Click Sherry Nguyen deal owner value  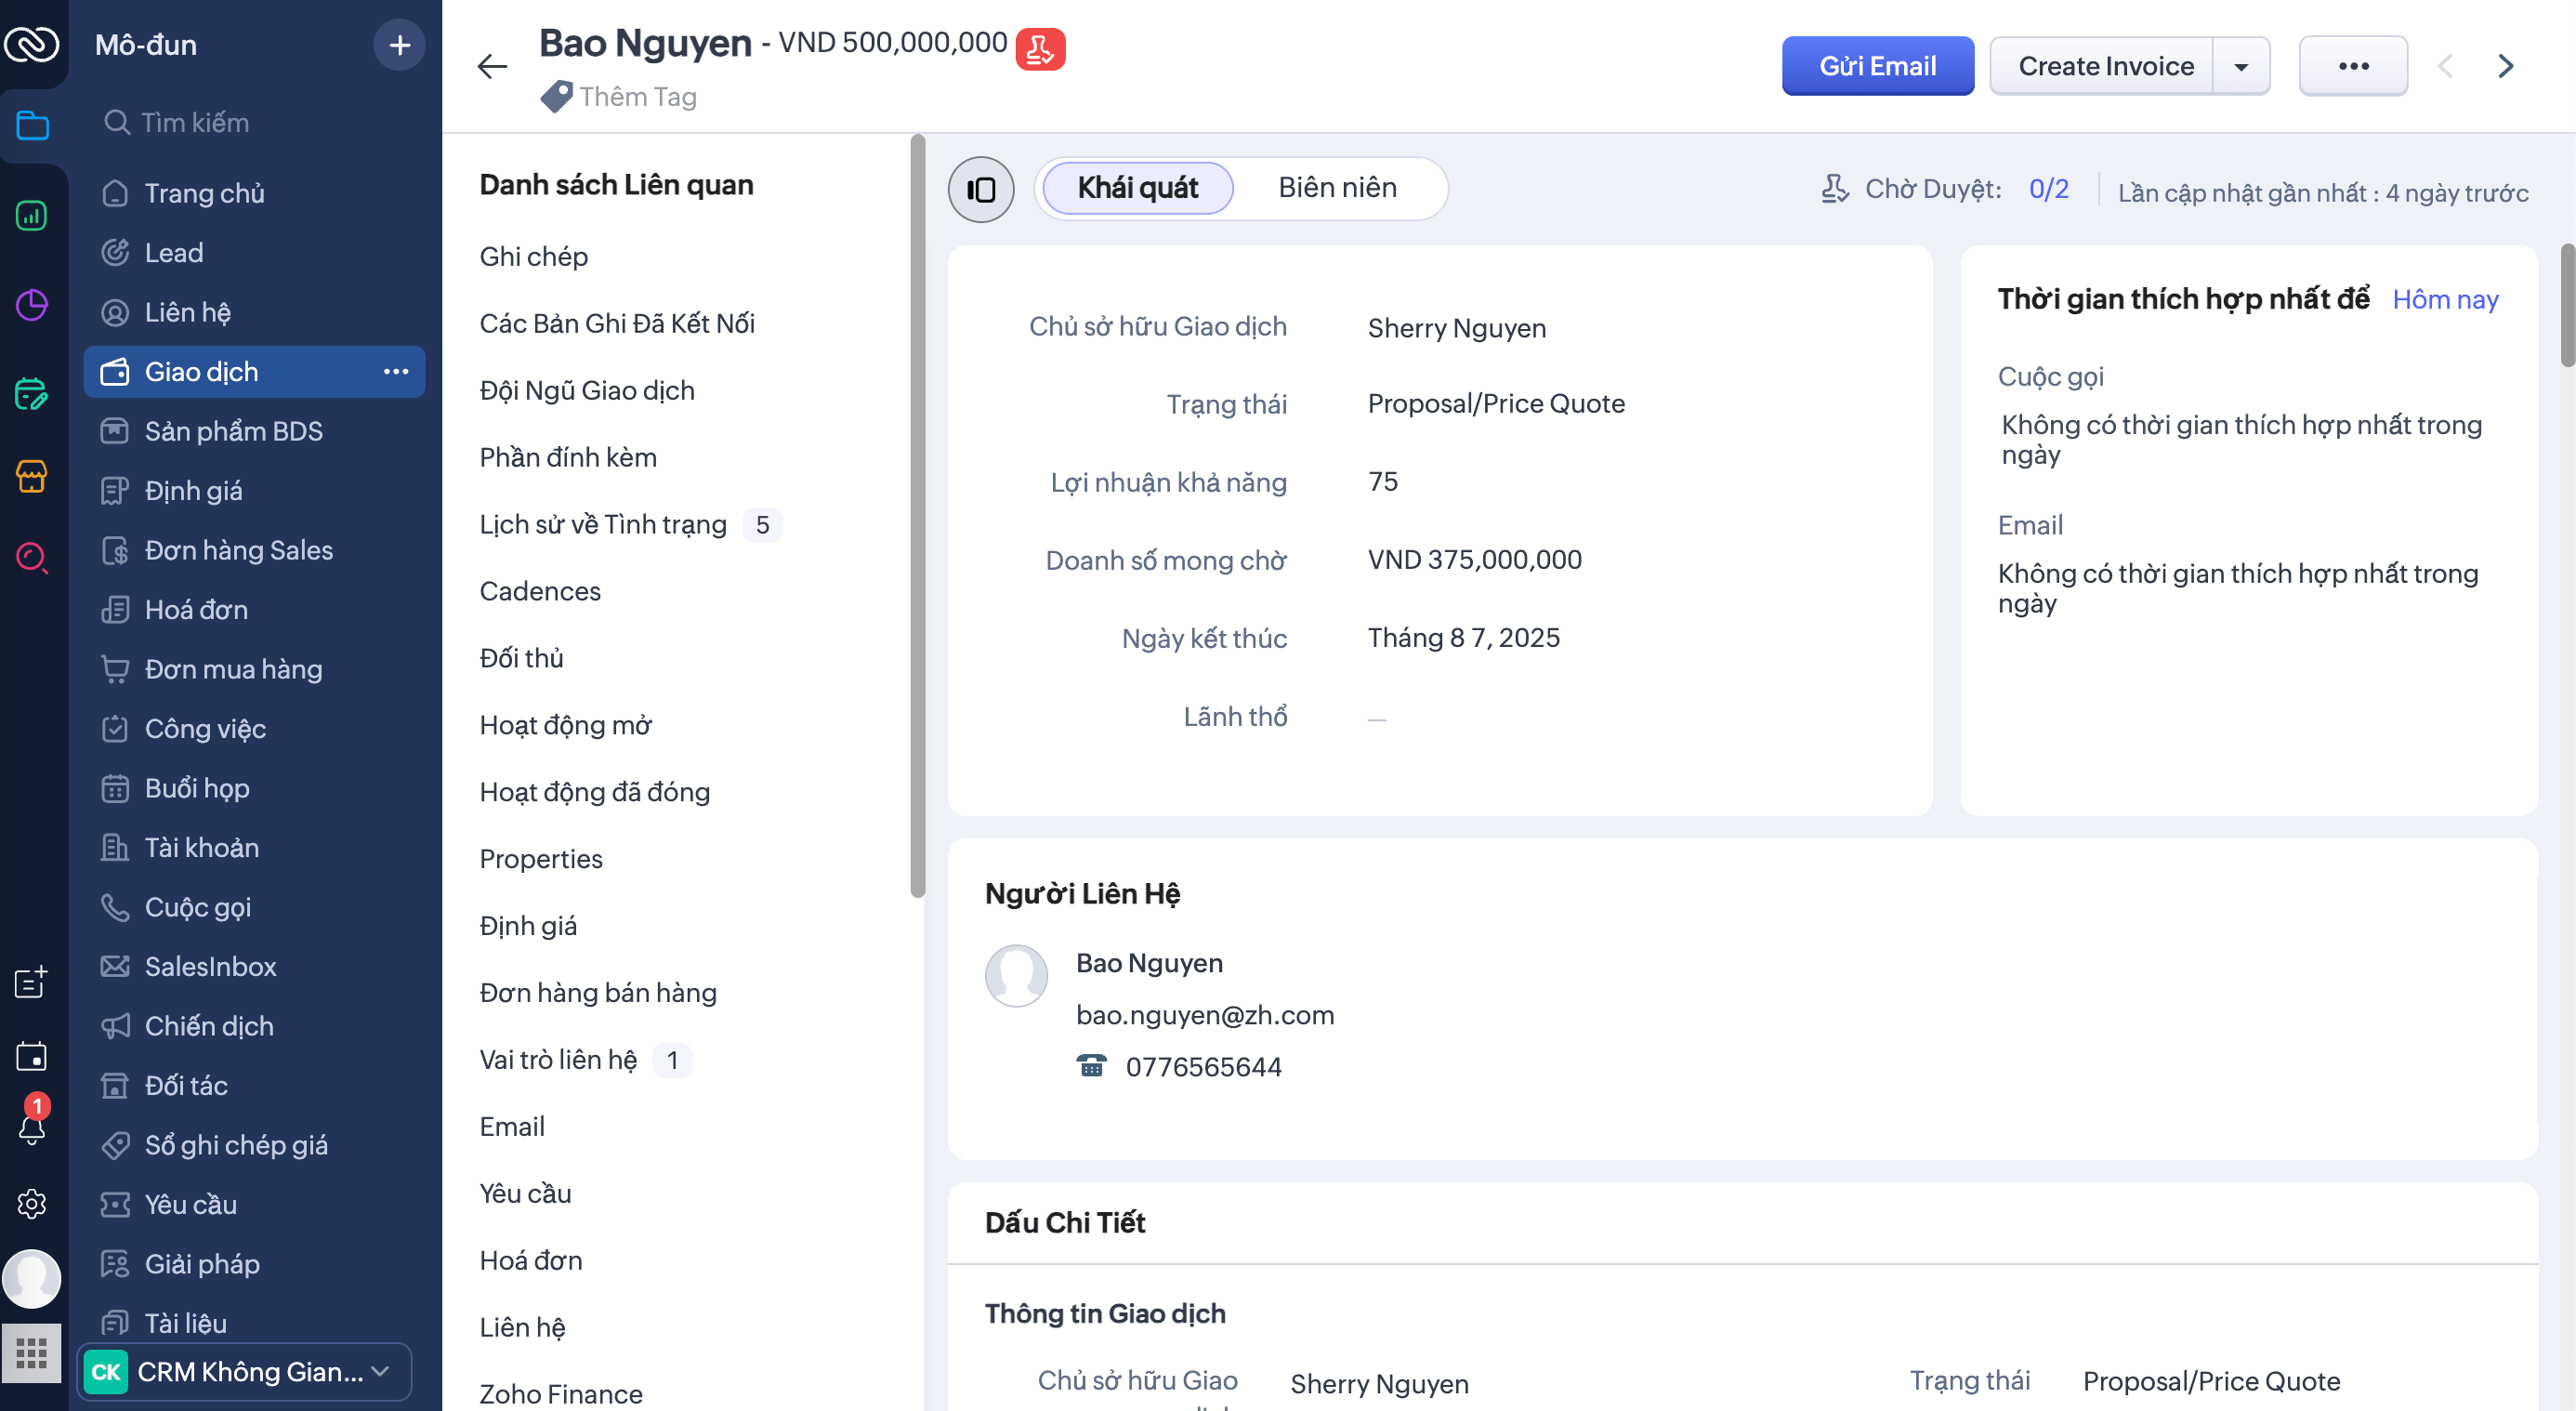pos(1456,328)
